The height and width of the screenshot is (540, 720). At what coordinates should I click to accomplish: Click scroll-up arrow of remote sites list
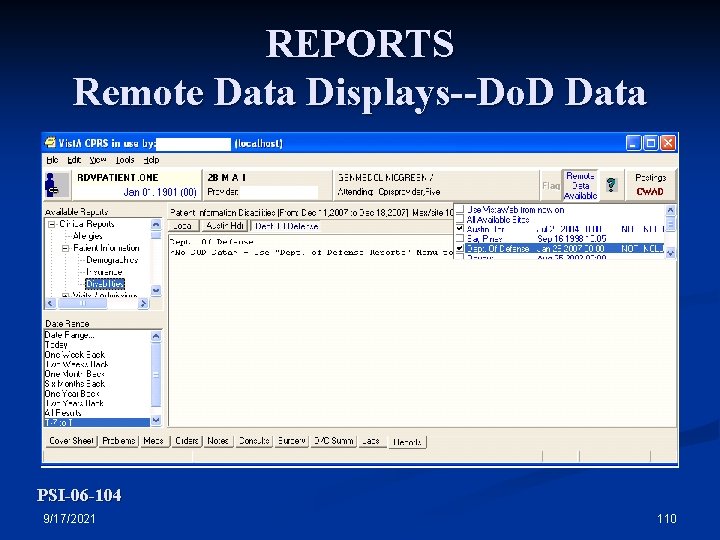click(x=670, y=210)
